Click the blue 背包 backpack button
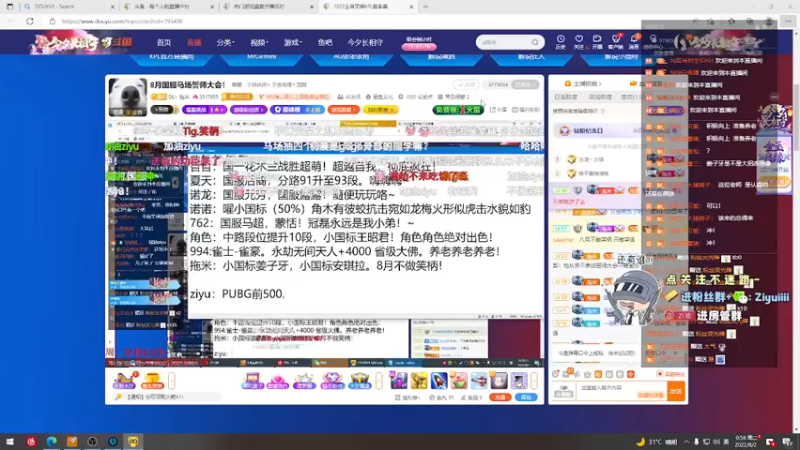Screen dimensions: 800x450 [x=526, y=397]
